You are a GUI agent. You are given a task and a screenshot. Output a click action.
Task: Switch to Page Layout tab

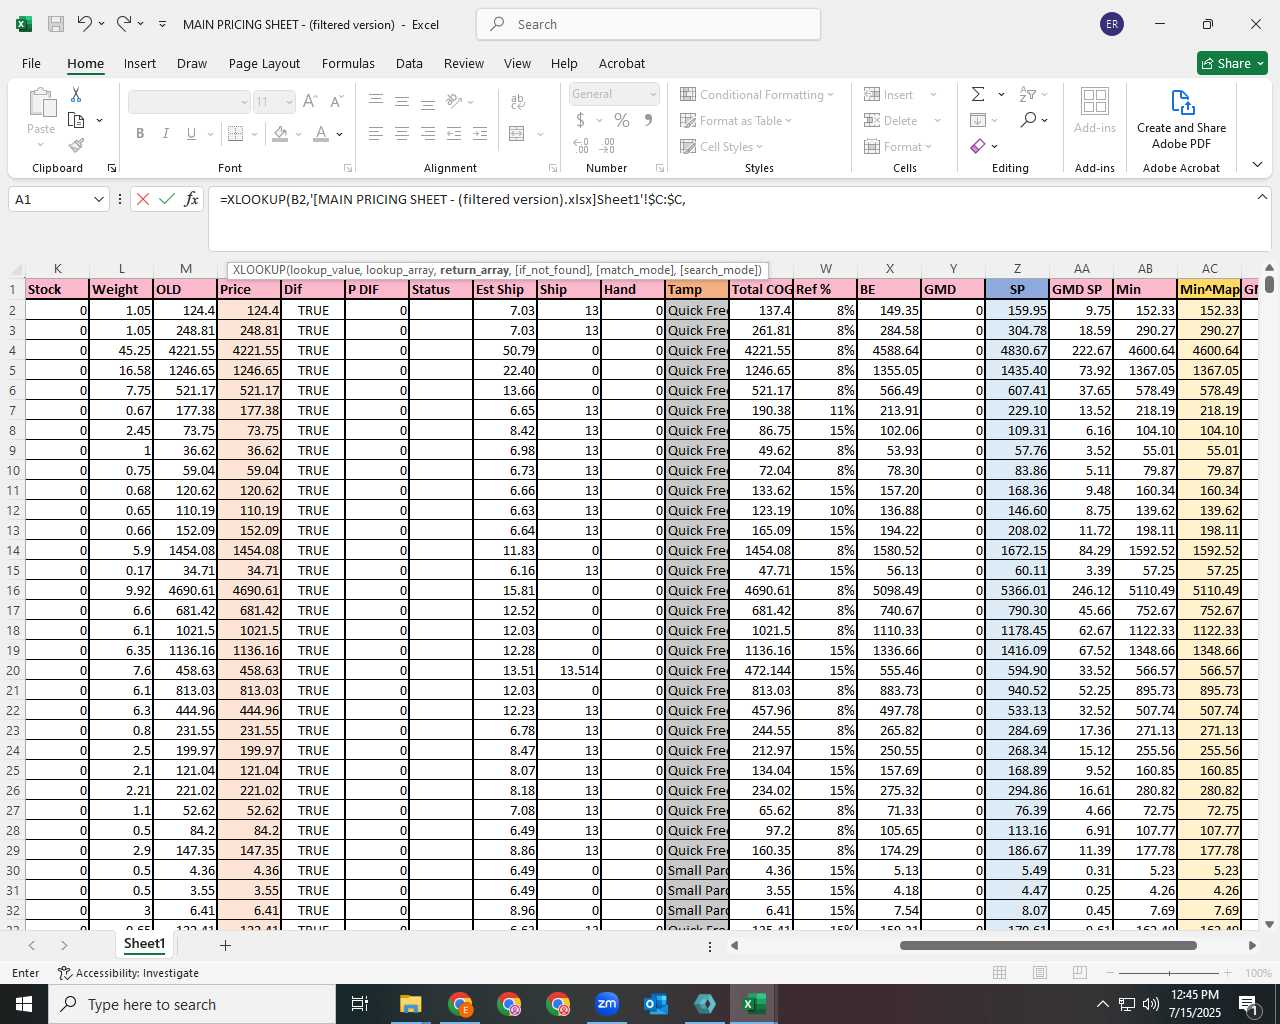(264, 63)
